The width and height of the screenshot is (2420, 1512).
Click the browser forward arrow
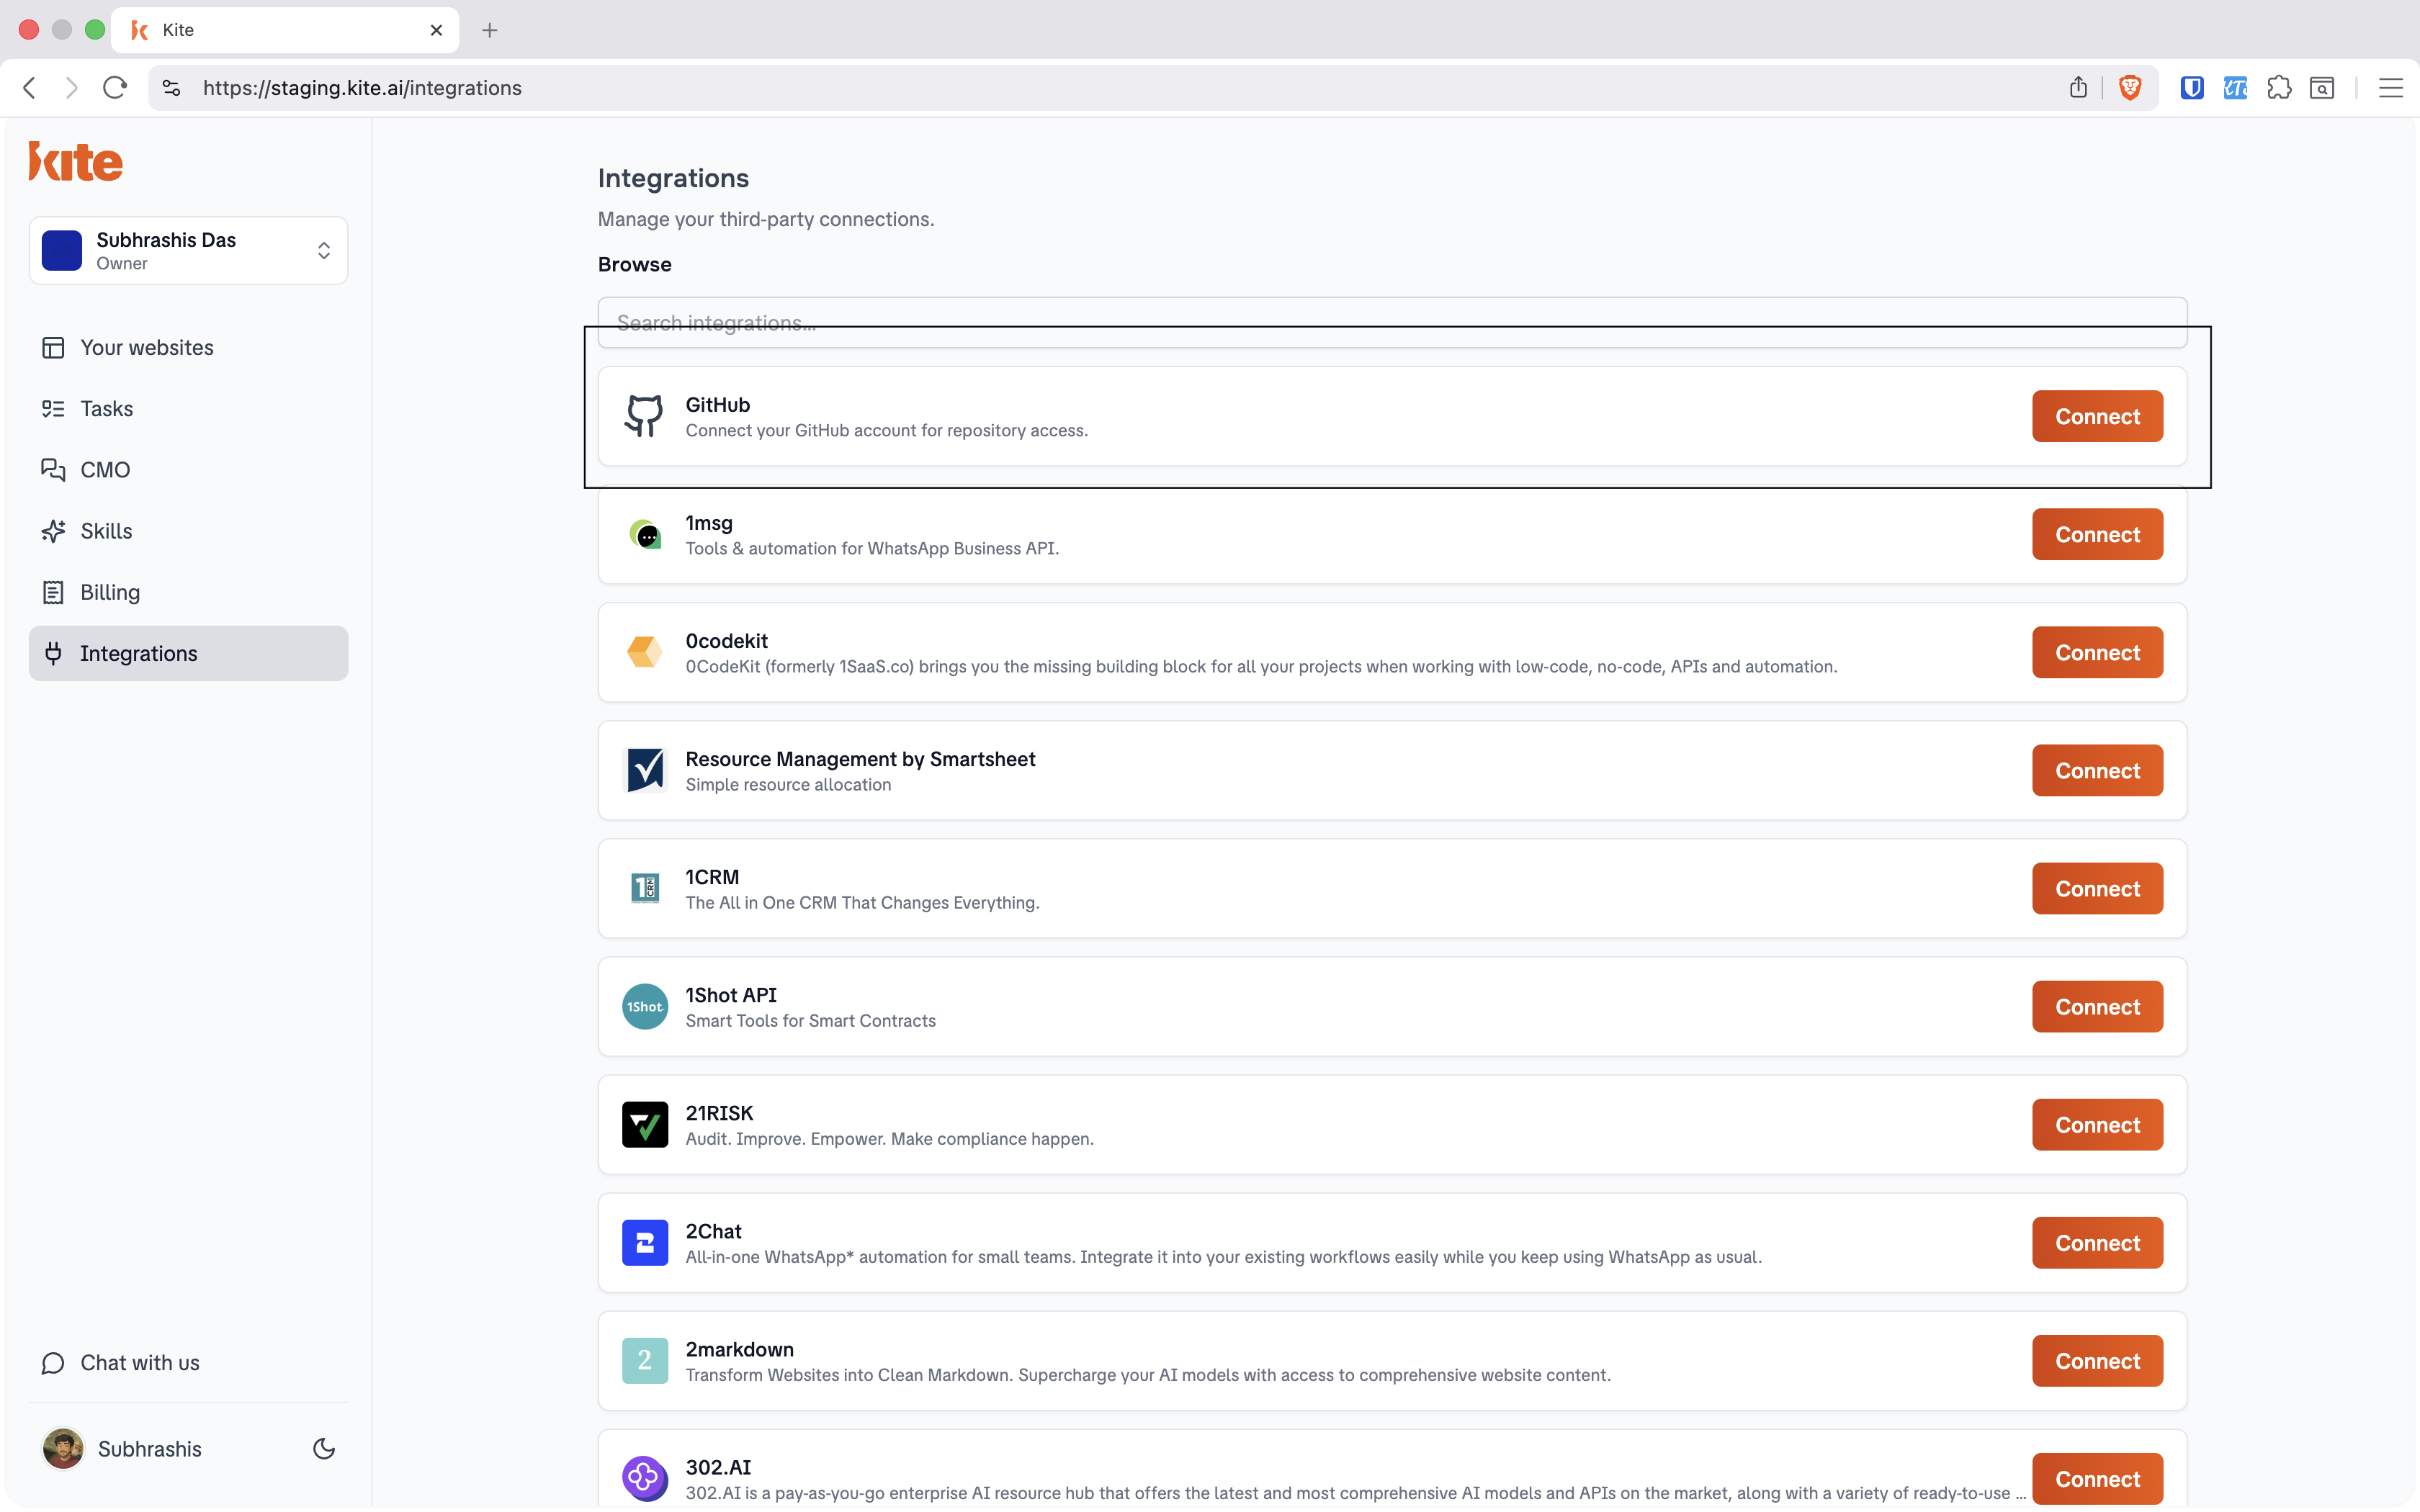[71, 88]
